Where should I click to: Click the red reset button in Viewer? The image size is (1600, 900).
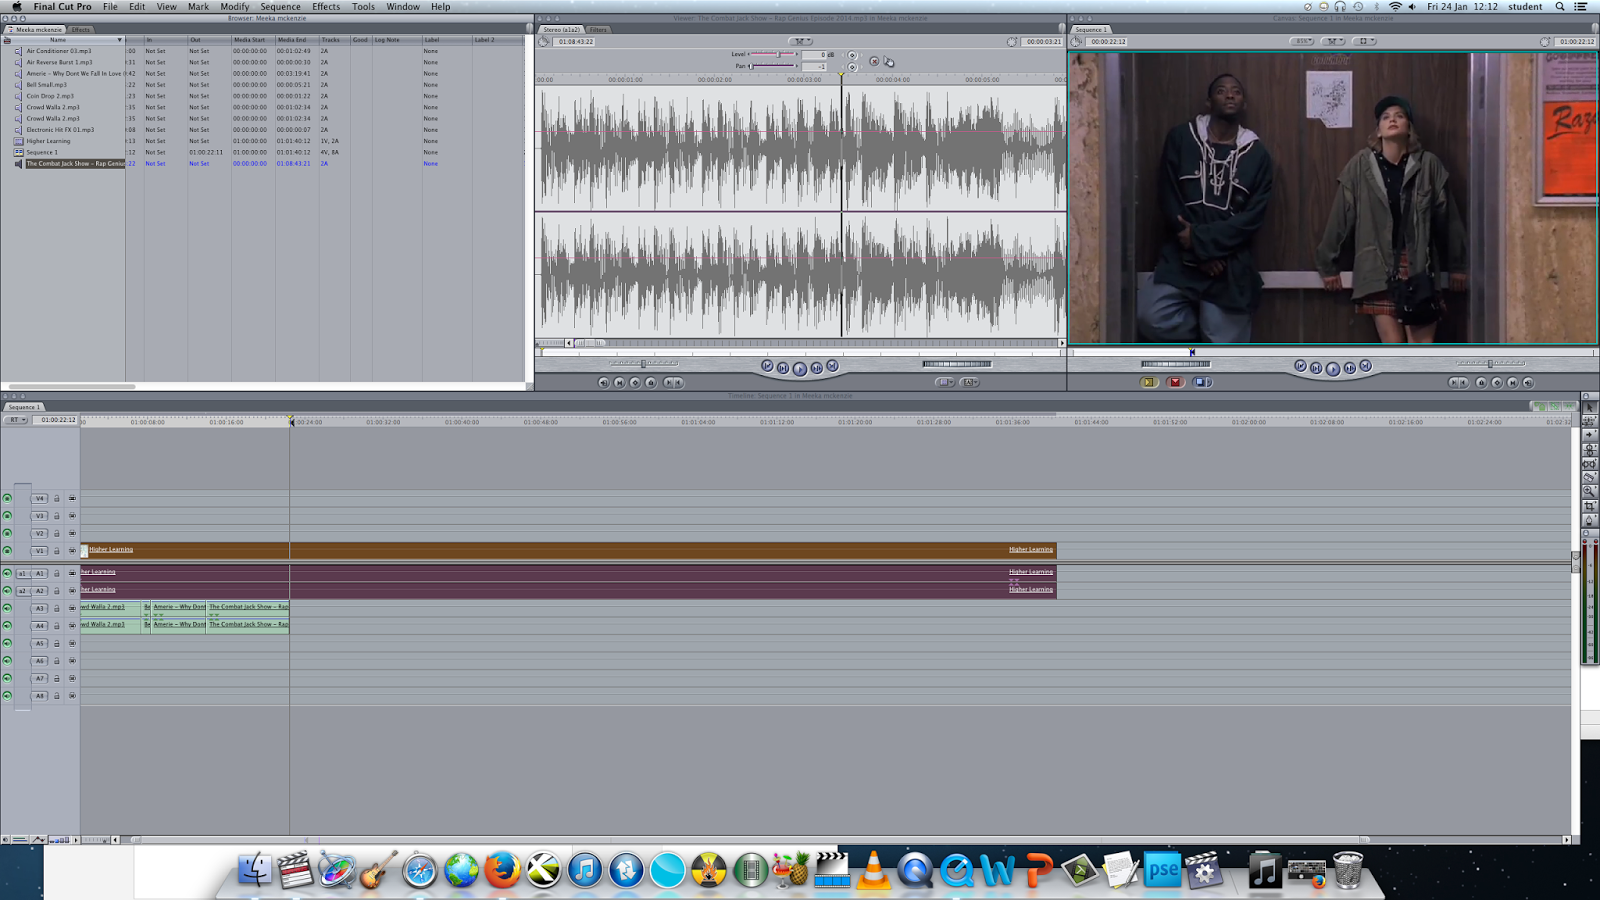click(x=874, y=61)
